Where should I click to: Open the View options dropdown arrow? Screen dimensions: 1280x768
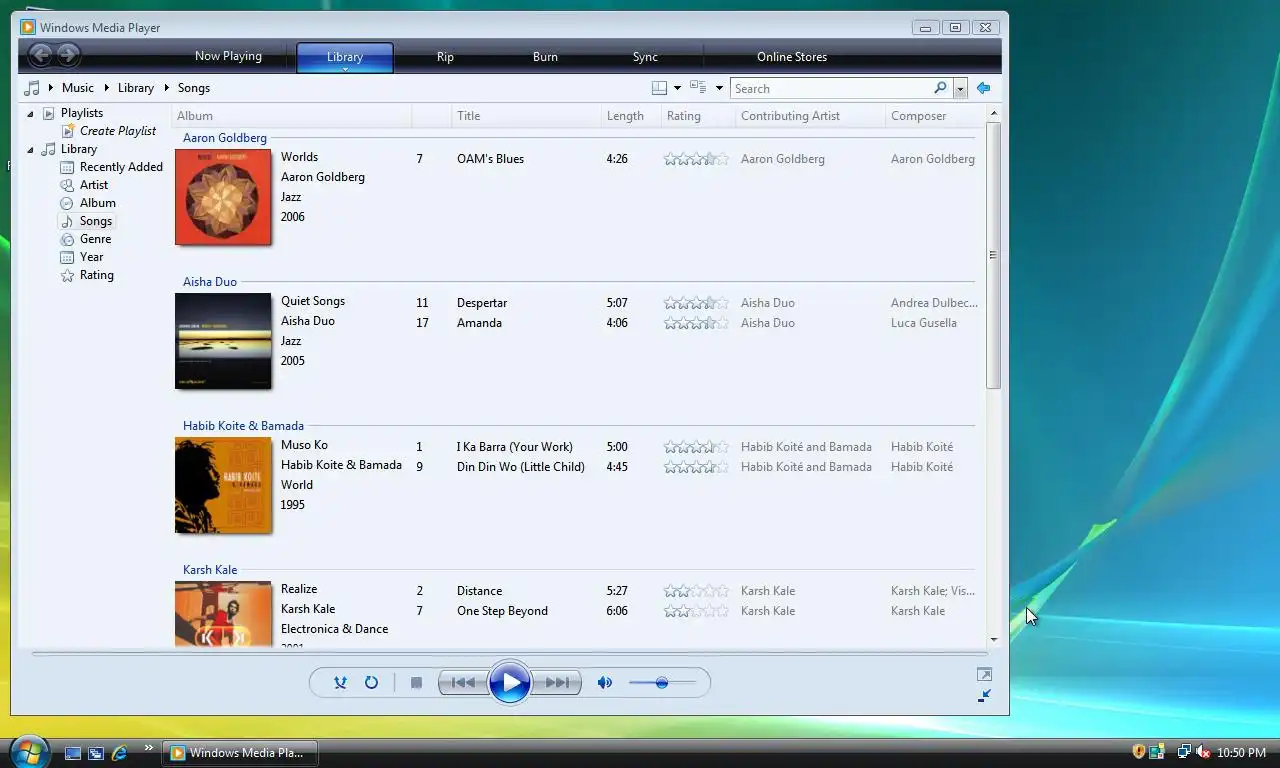[x=719, y=88]
